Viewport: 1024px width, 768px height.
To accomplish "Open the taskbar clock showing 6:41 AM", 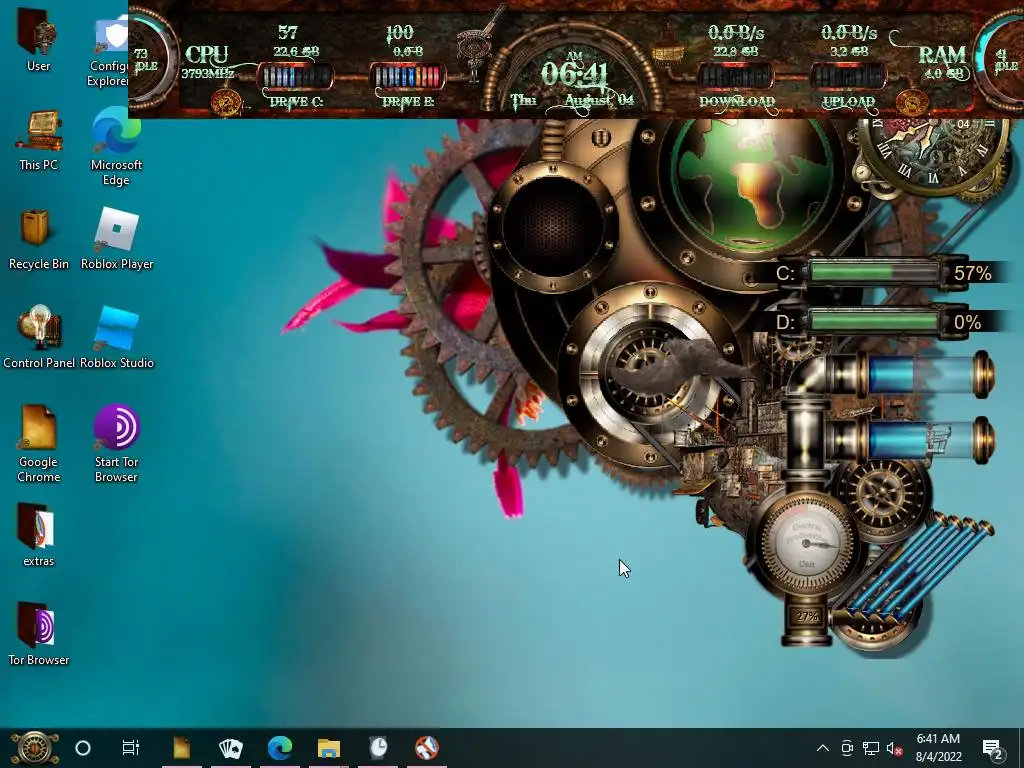I will (938, 748).
